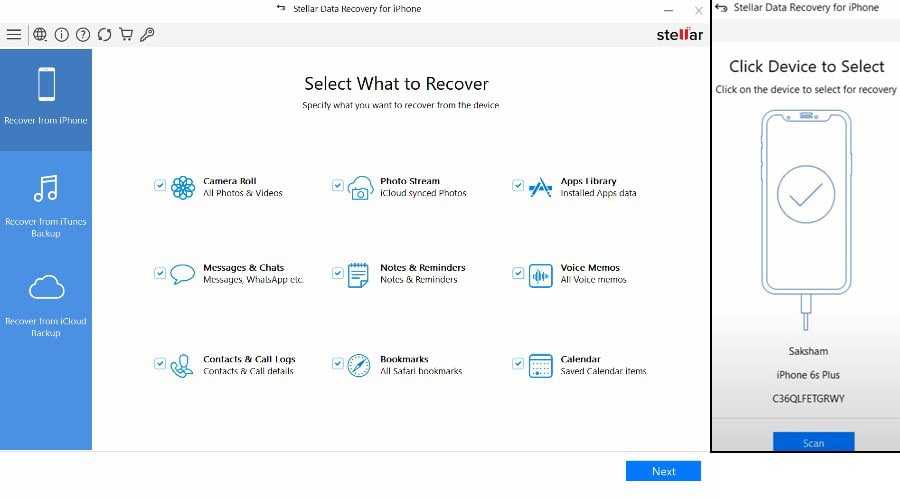900x500 pixels.
Task: Open the hamburger menu in toolbar
Action: click(14, 34)
